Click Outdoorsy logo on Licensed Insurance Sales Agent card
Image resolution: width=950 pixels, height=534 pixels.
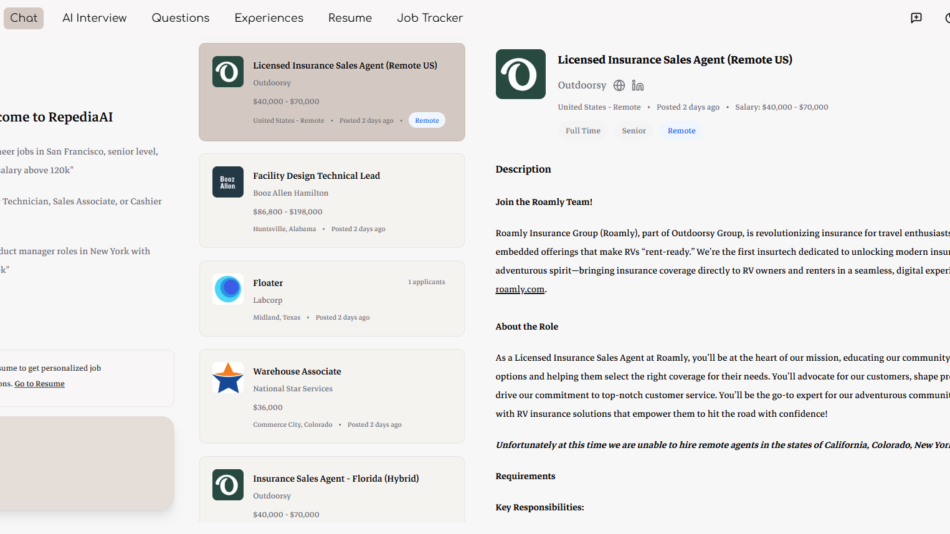[228, 72]
